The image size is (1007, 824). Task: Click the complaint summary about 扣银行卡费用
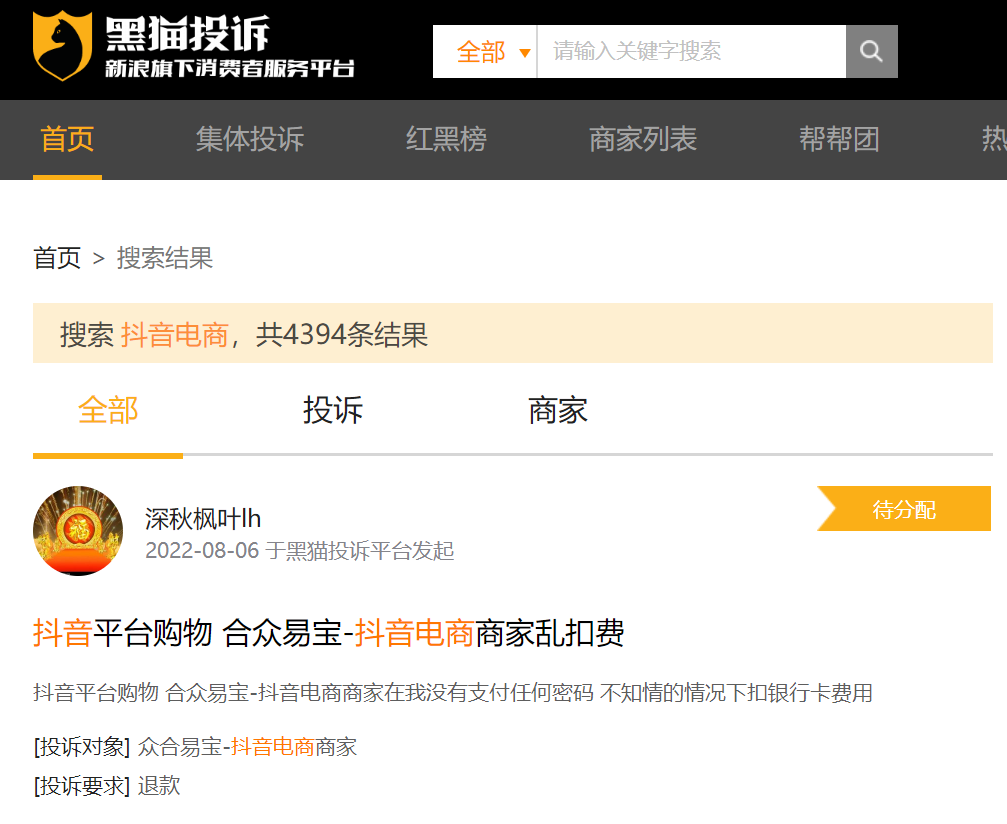tap(453, 693)
